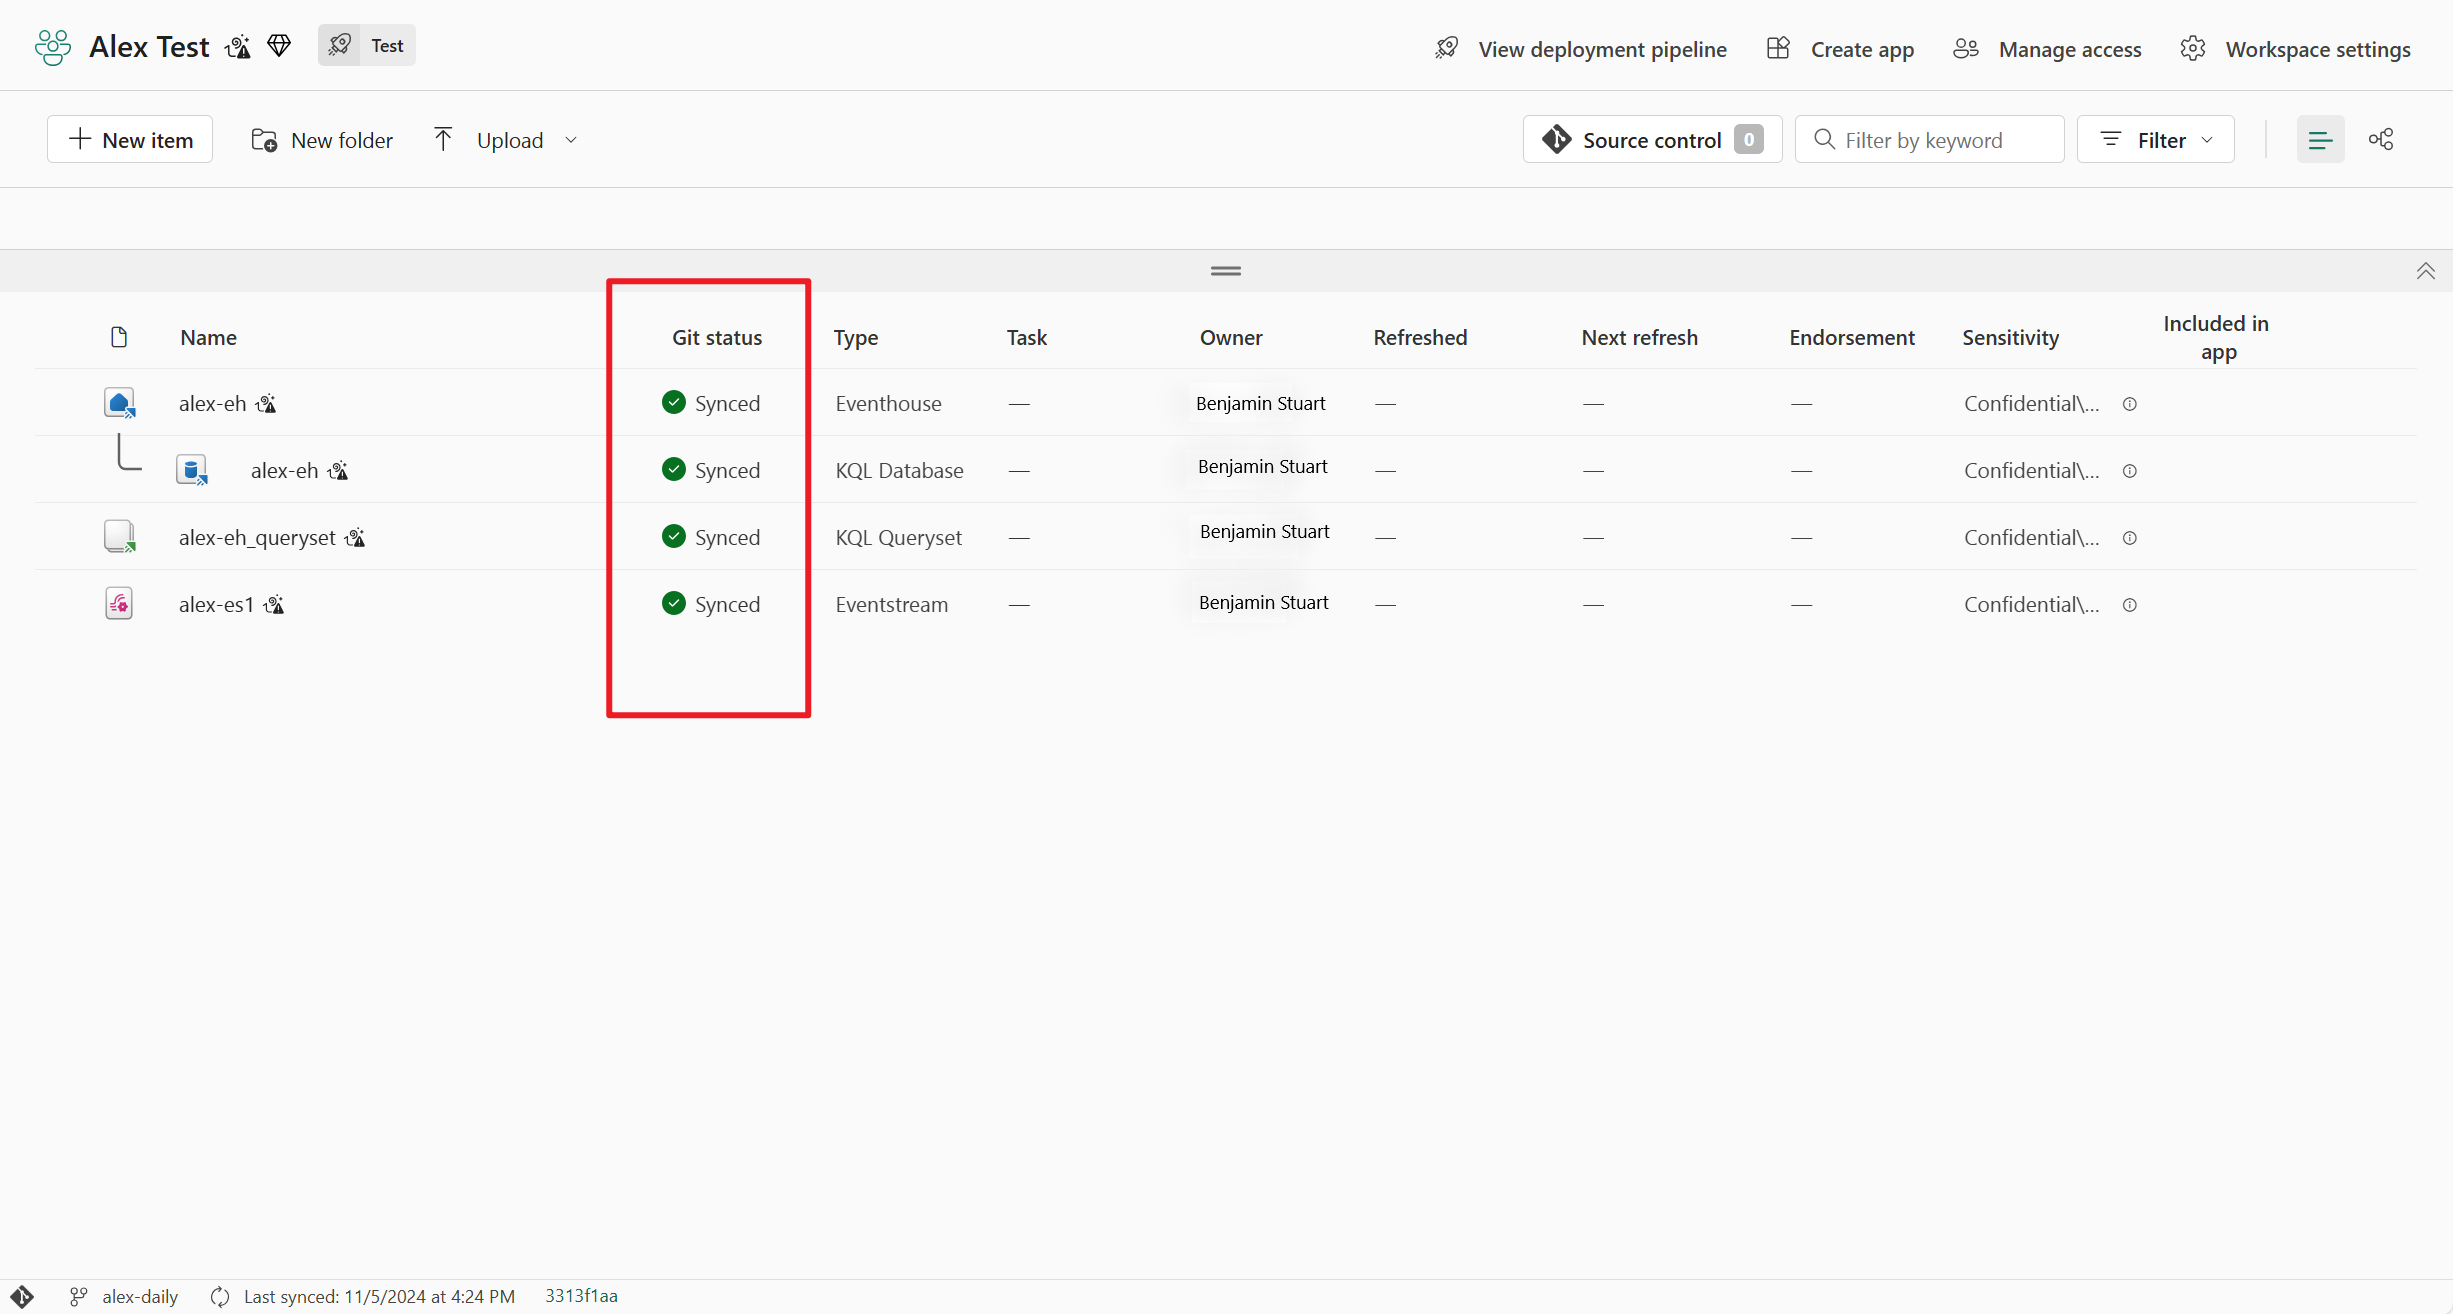Click the Eventhouse icon for alex-eh
This screenshot has height=1314, width=2453.
[119, 403]
